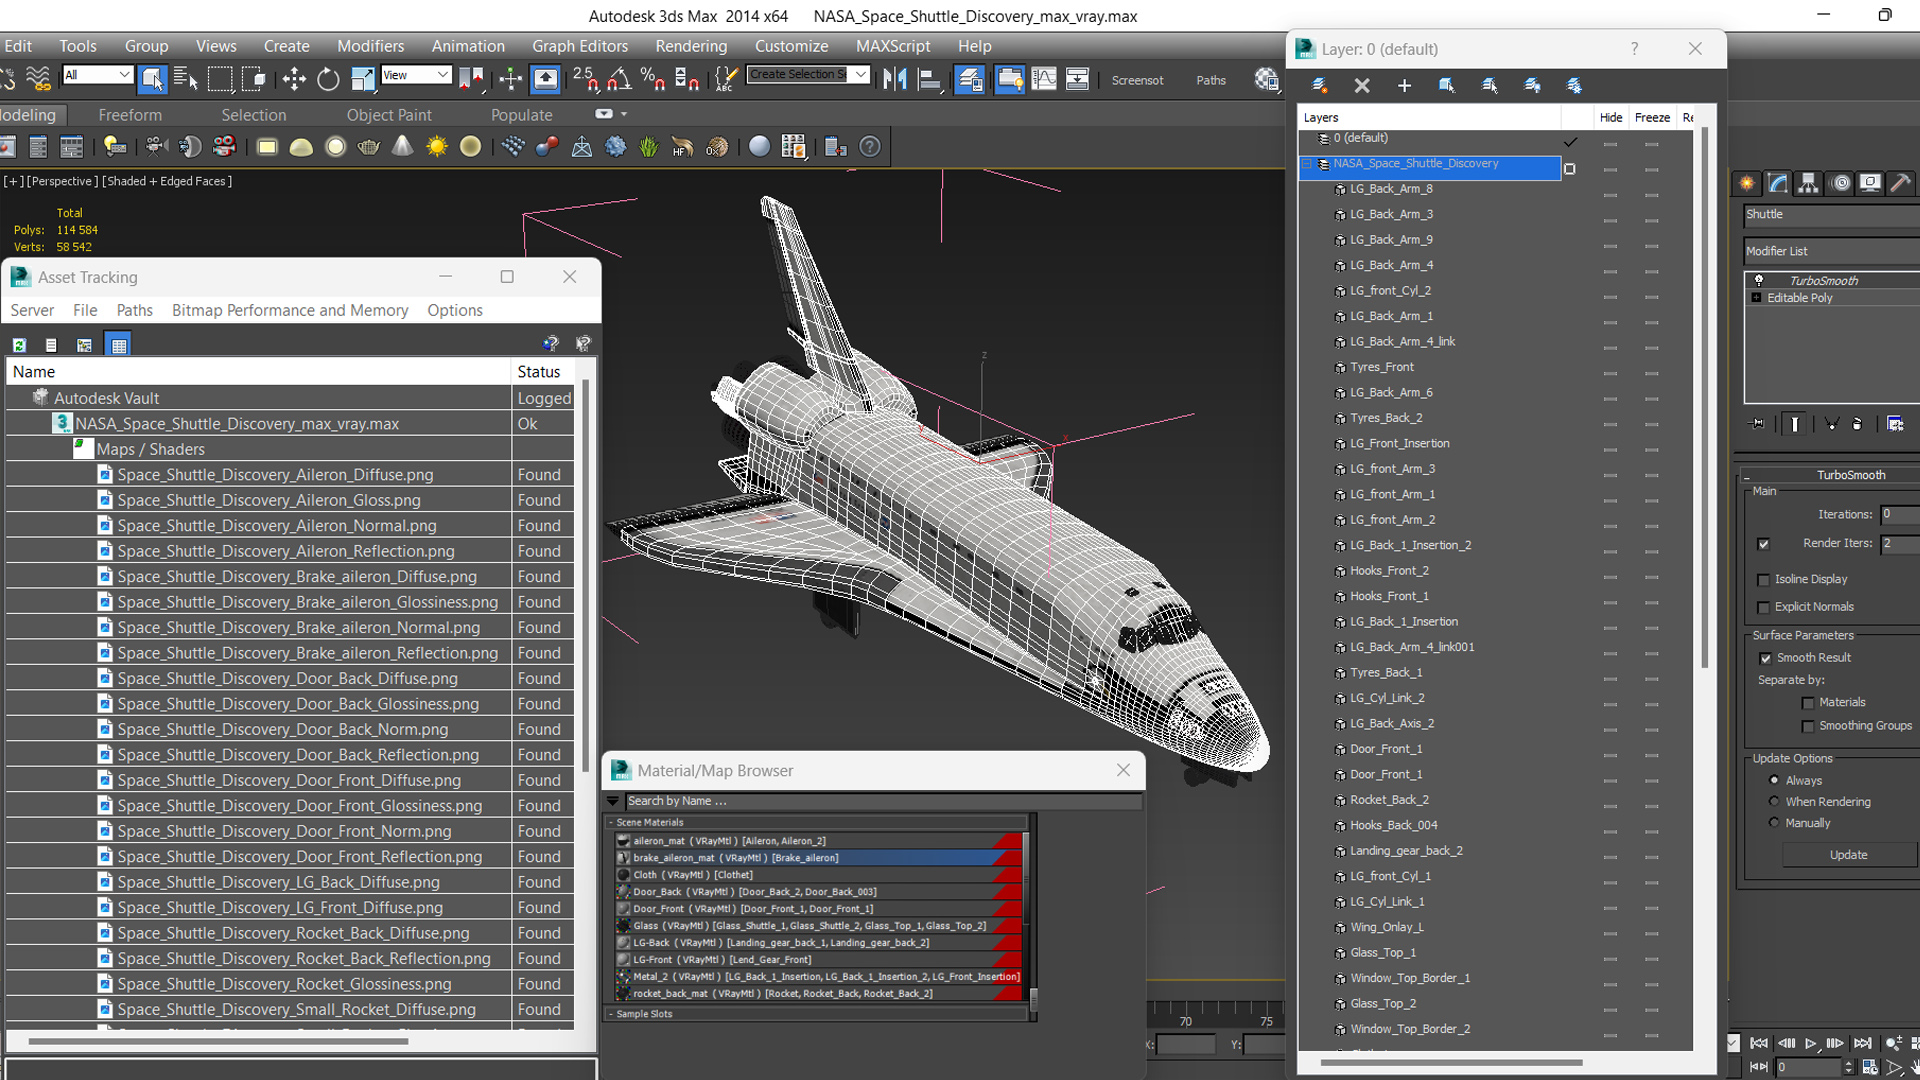This screenshot has height=1080, width=1920.
Task: Select the Manually update radio button
Action: [1774, 822]
